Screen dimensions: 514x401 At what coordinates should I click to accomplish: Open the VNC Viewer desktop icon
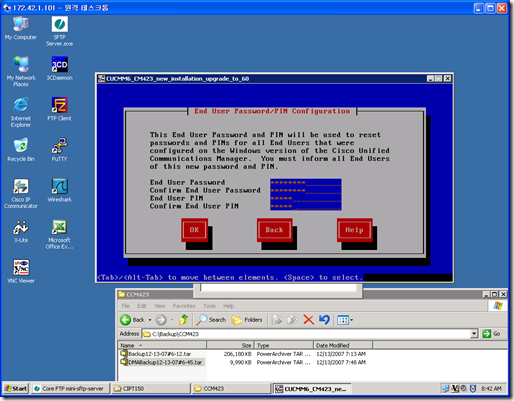point(21,272)
